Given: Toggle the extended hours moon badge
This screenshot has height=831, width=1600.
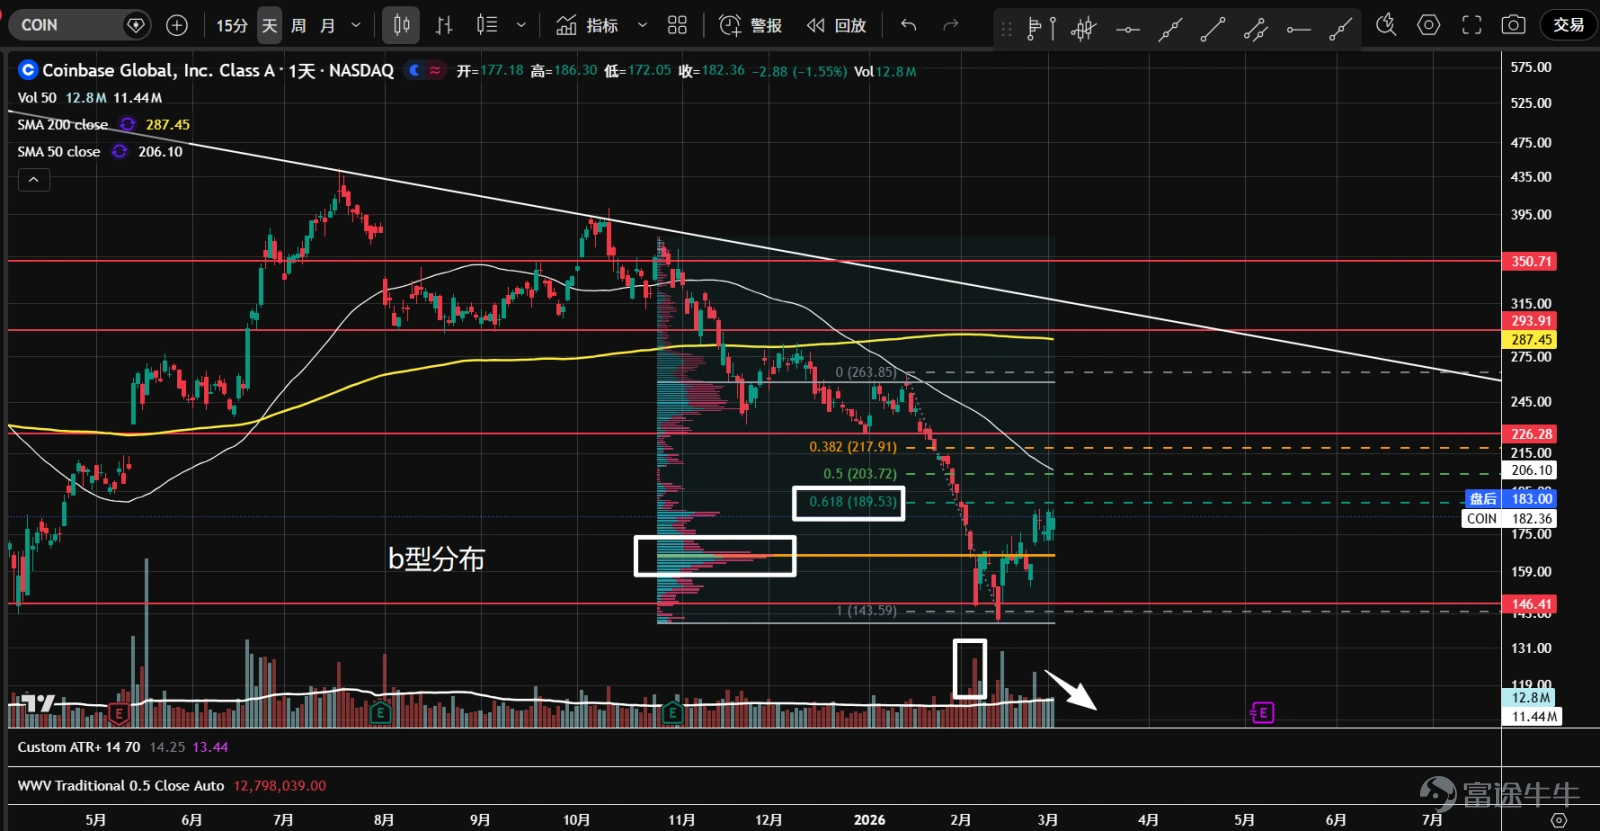Looking at the screenshot, I should tap(415, 70).
